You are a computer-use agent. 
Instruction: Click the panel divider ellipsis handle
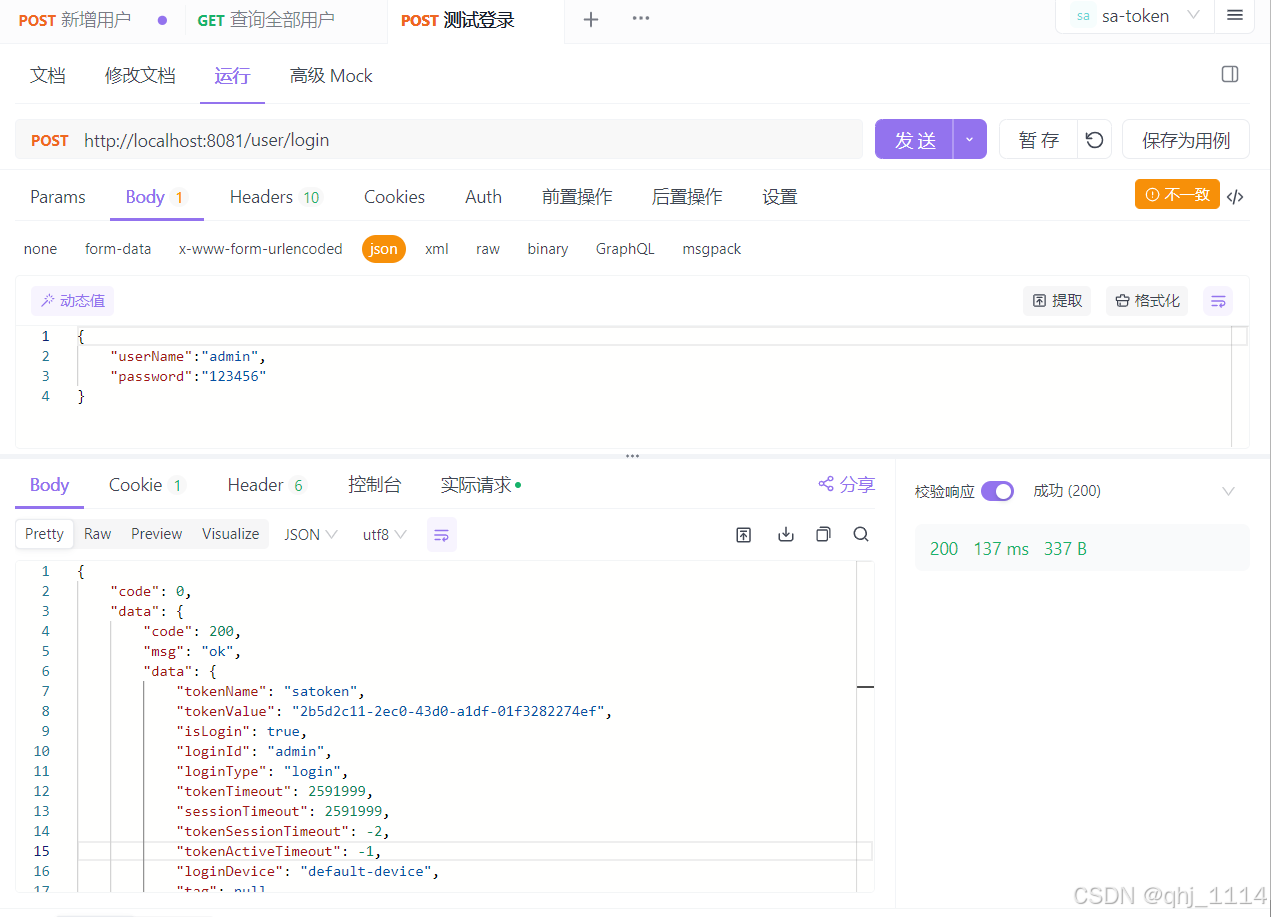632,455
